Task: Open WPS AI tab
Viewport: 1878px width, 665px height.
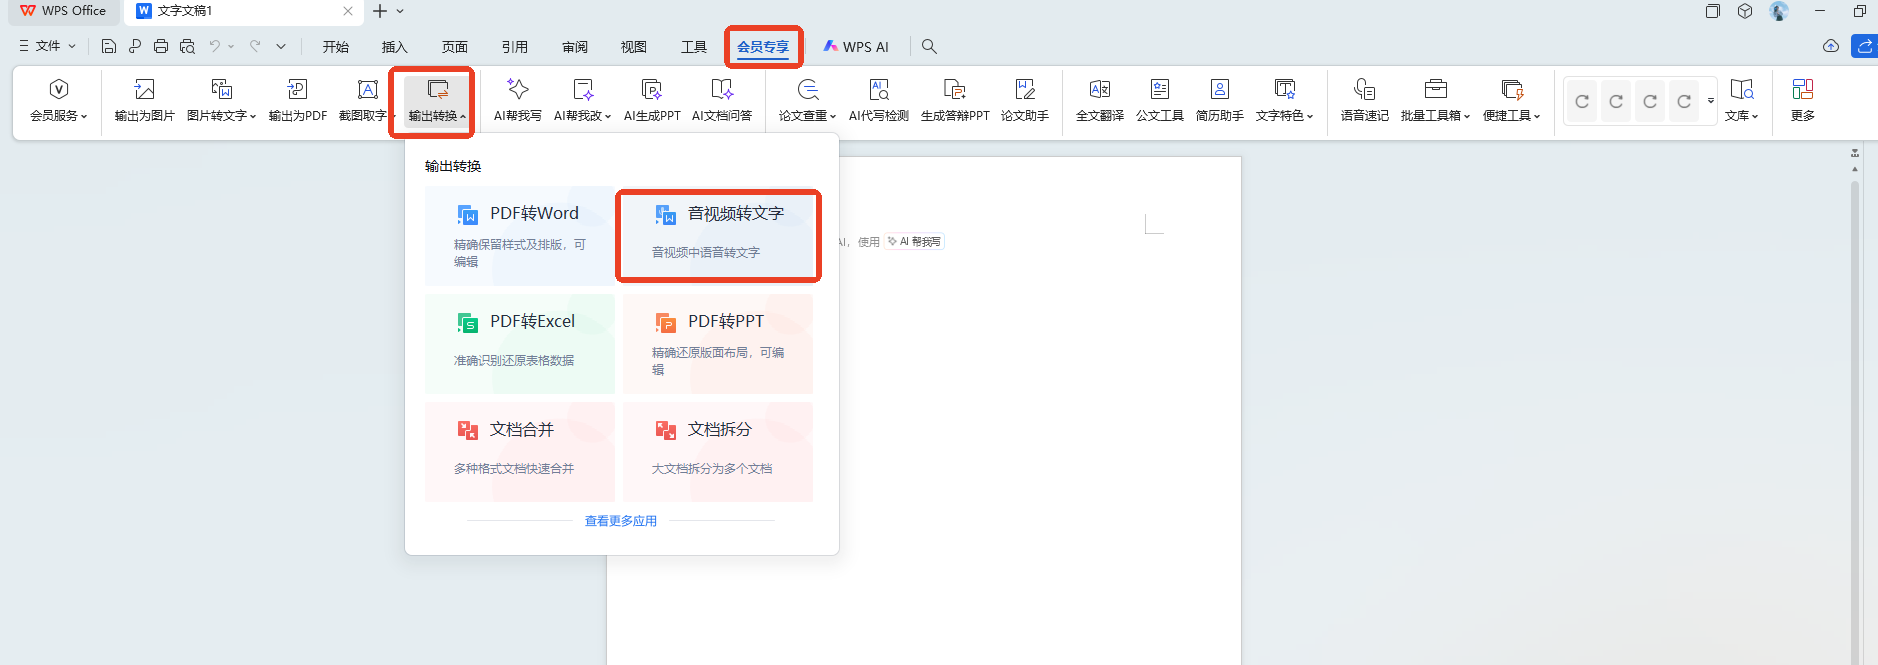Action: click(x=856, y=47)
